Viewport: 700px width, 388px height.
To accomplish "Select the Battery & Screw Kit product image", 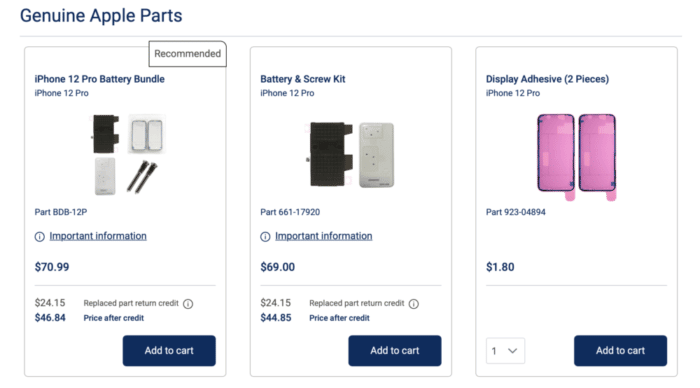I will click(350, 154).
